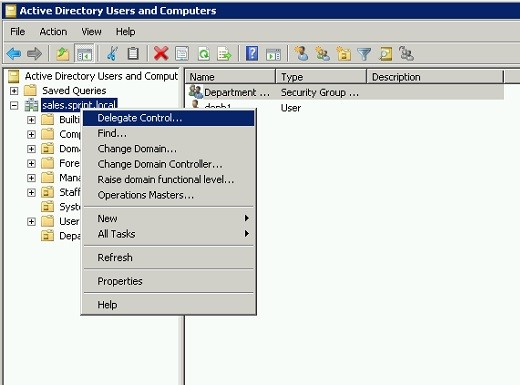Click the Cut scissors toolbar icon
This screenshot has height=385, width=520.
pyautogui.click(x=112, y=53)
